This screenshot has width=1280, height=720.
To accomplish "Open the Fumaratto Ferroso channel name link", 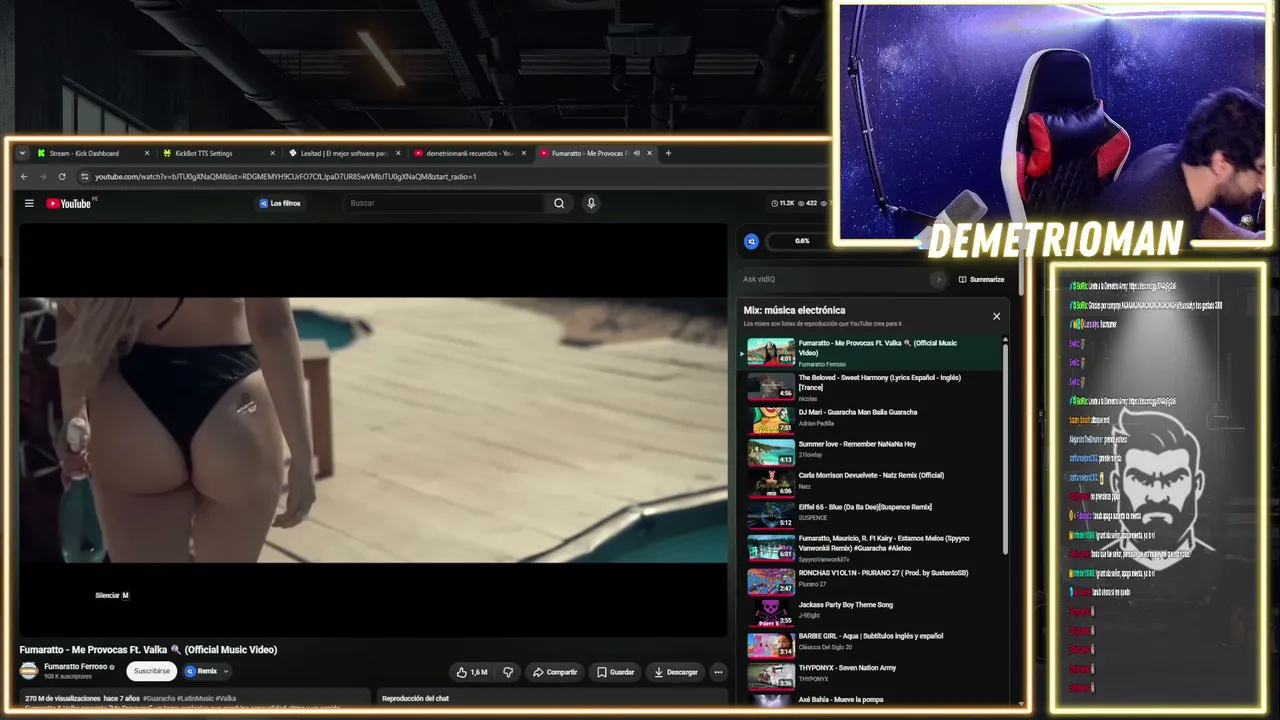I will 75,666.
